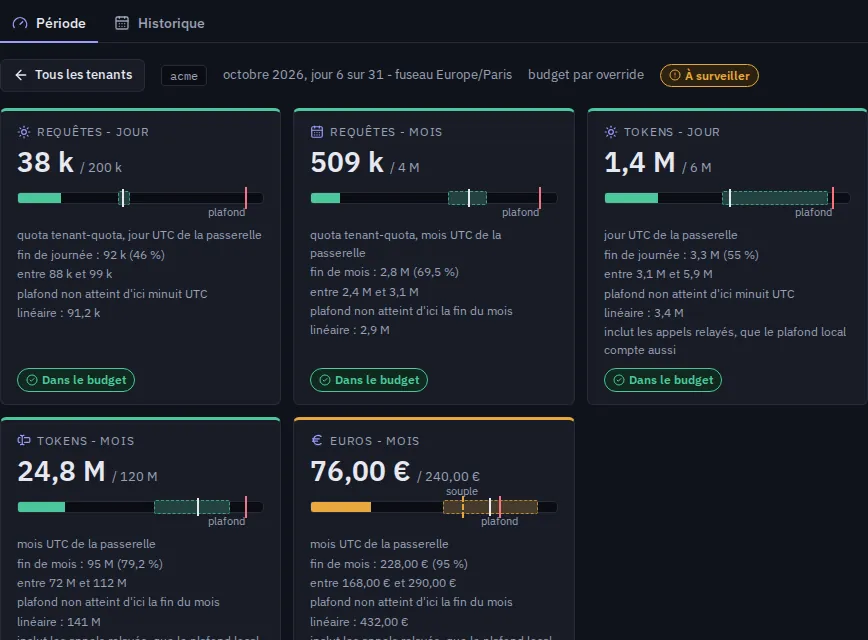Click the Requêtes - Mois usage progress bar
Image resolution: width=868 pixels, height=640 pixels.
[x=434, y=198]
